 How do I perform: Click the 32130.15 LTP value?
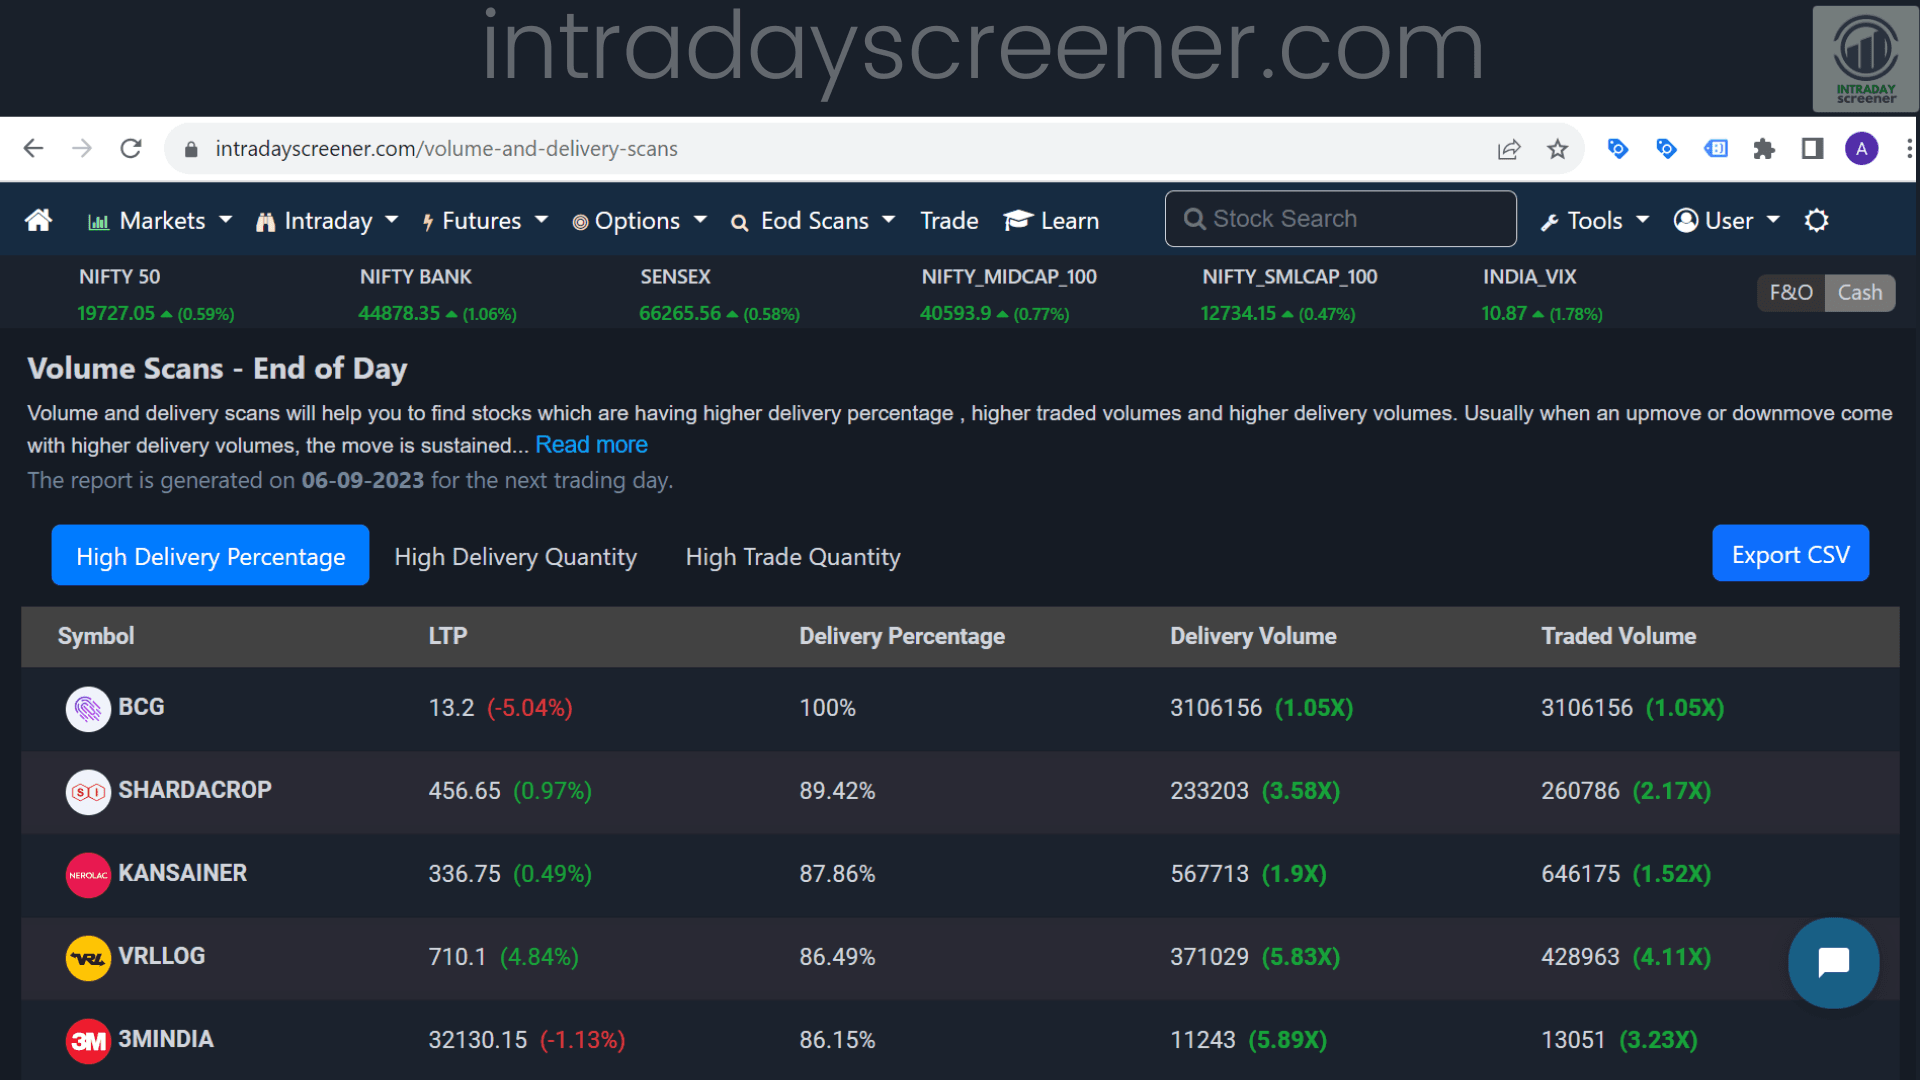477,1040
